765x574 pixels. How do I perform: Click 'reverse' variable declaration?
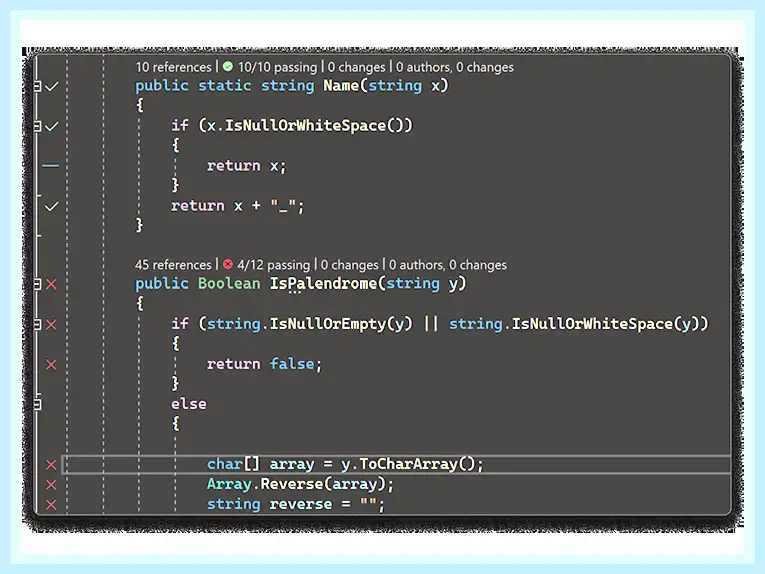coord(301,504)
